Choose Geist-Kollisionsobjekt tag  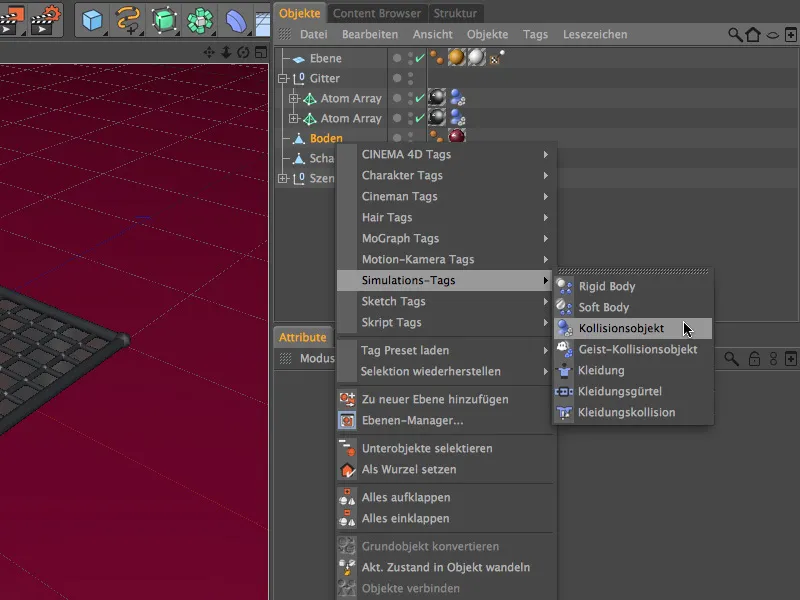(633, 349)
